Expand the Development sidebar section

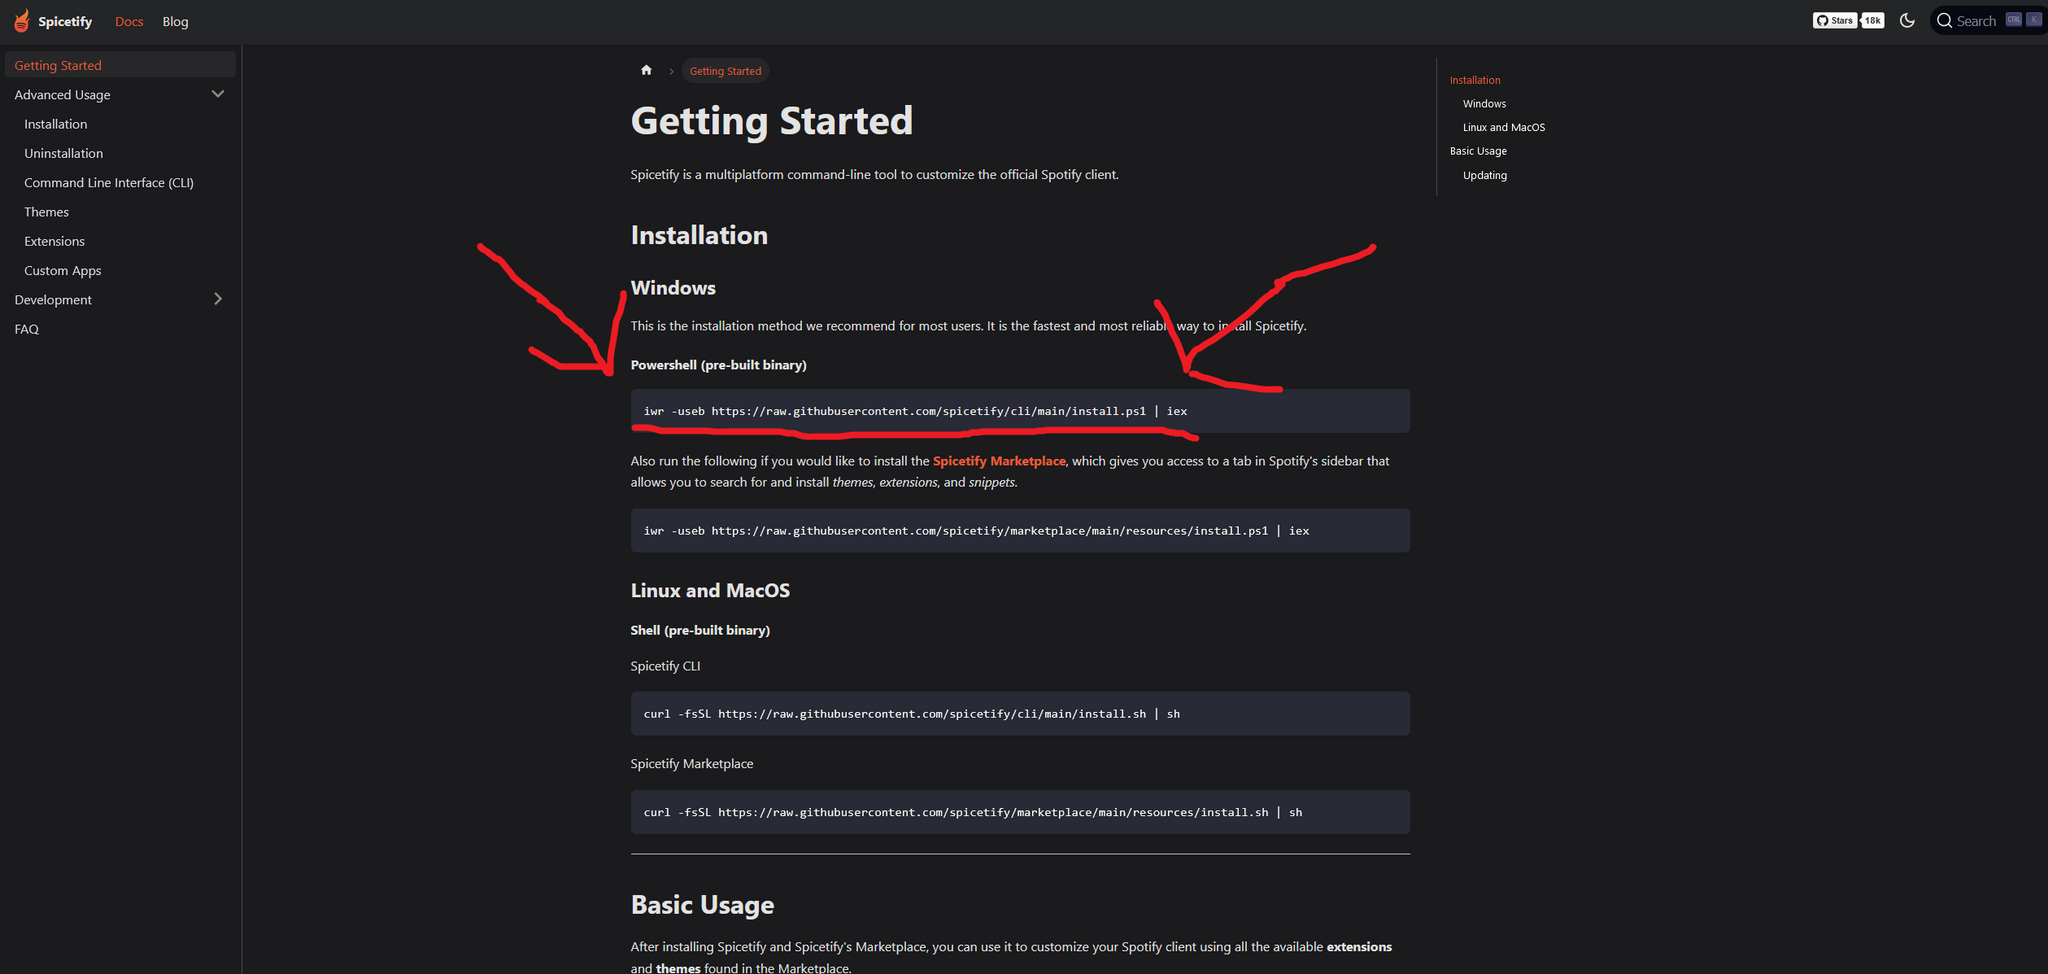[218, 299]
